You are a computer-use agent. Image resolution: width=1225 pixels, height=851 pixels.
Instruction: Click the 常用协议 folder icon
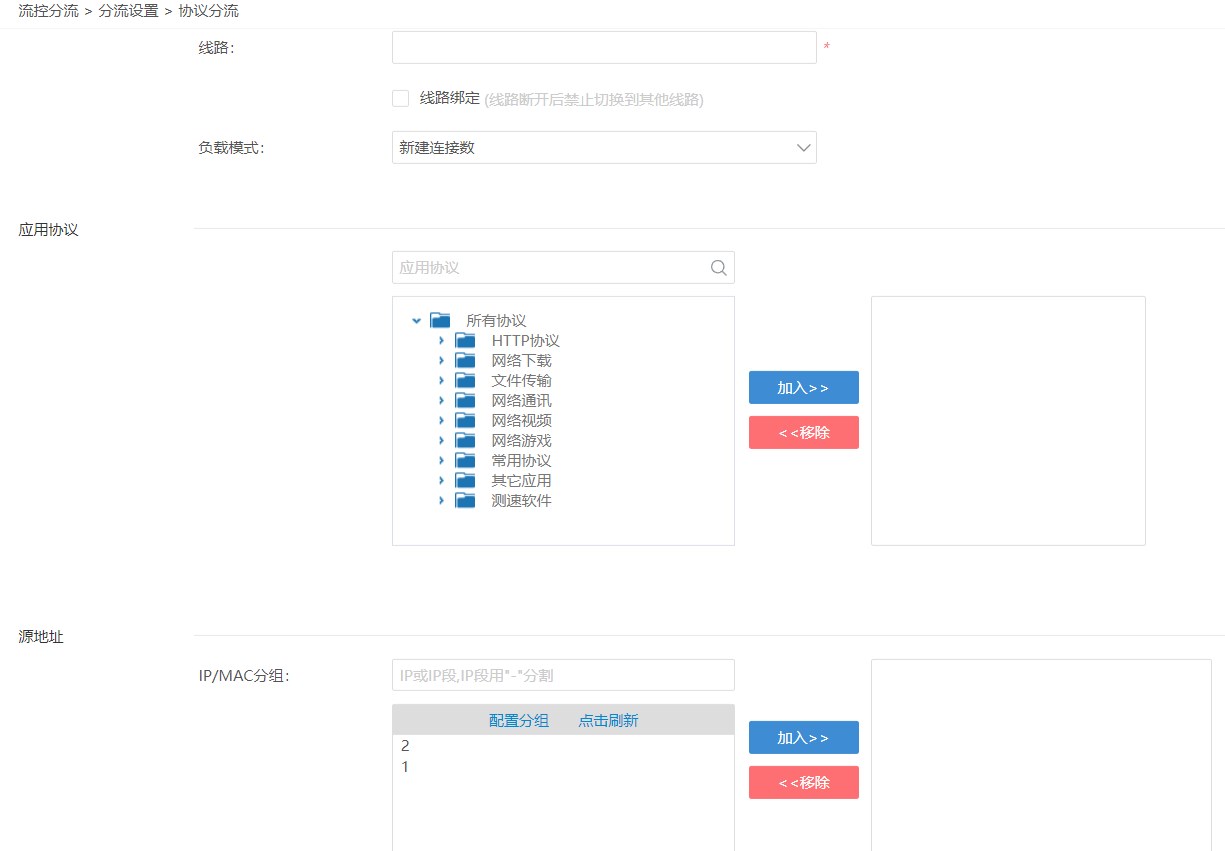click(465, 460)
